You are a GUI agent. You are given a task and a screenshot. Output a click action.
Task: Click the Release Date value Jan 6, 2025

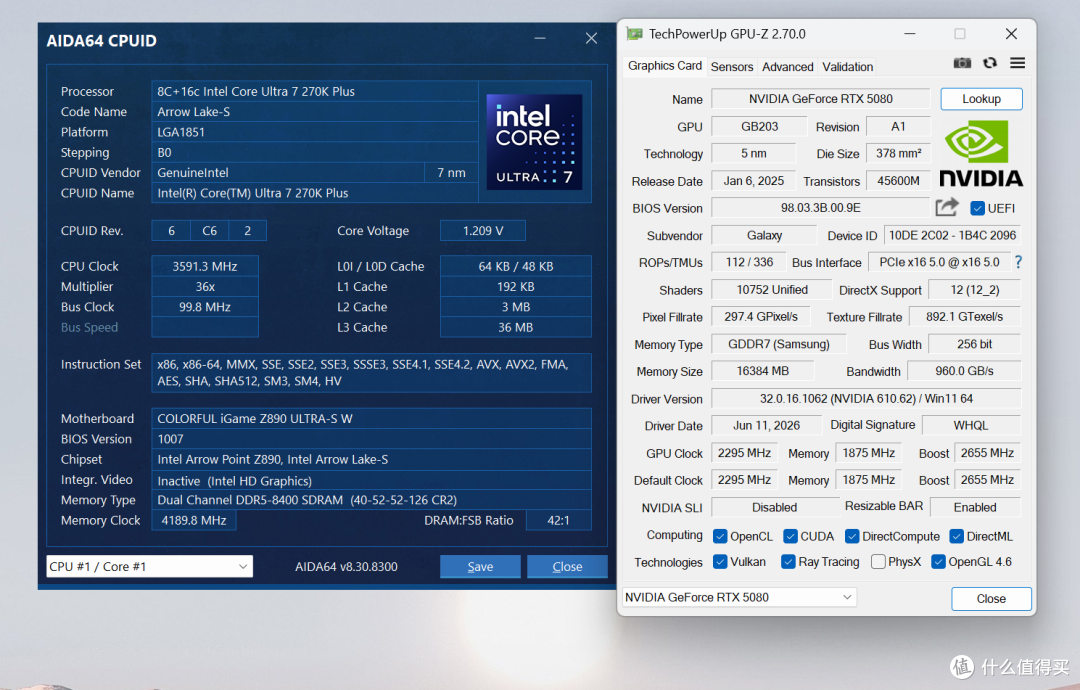coord(754,180)
